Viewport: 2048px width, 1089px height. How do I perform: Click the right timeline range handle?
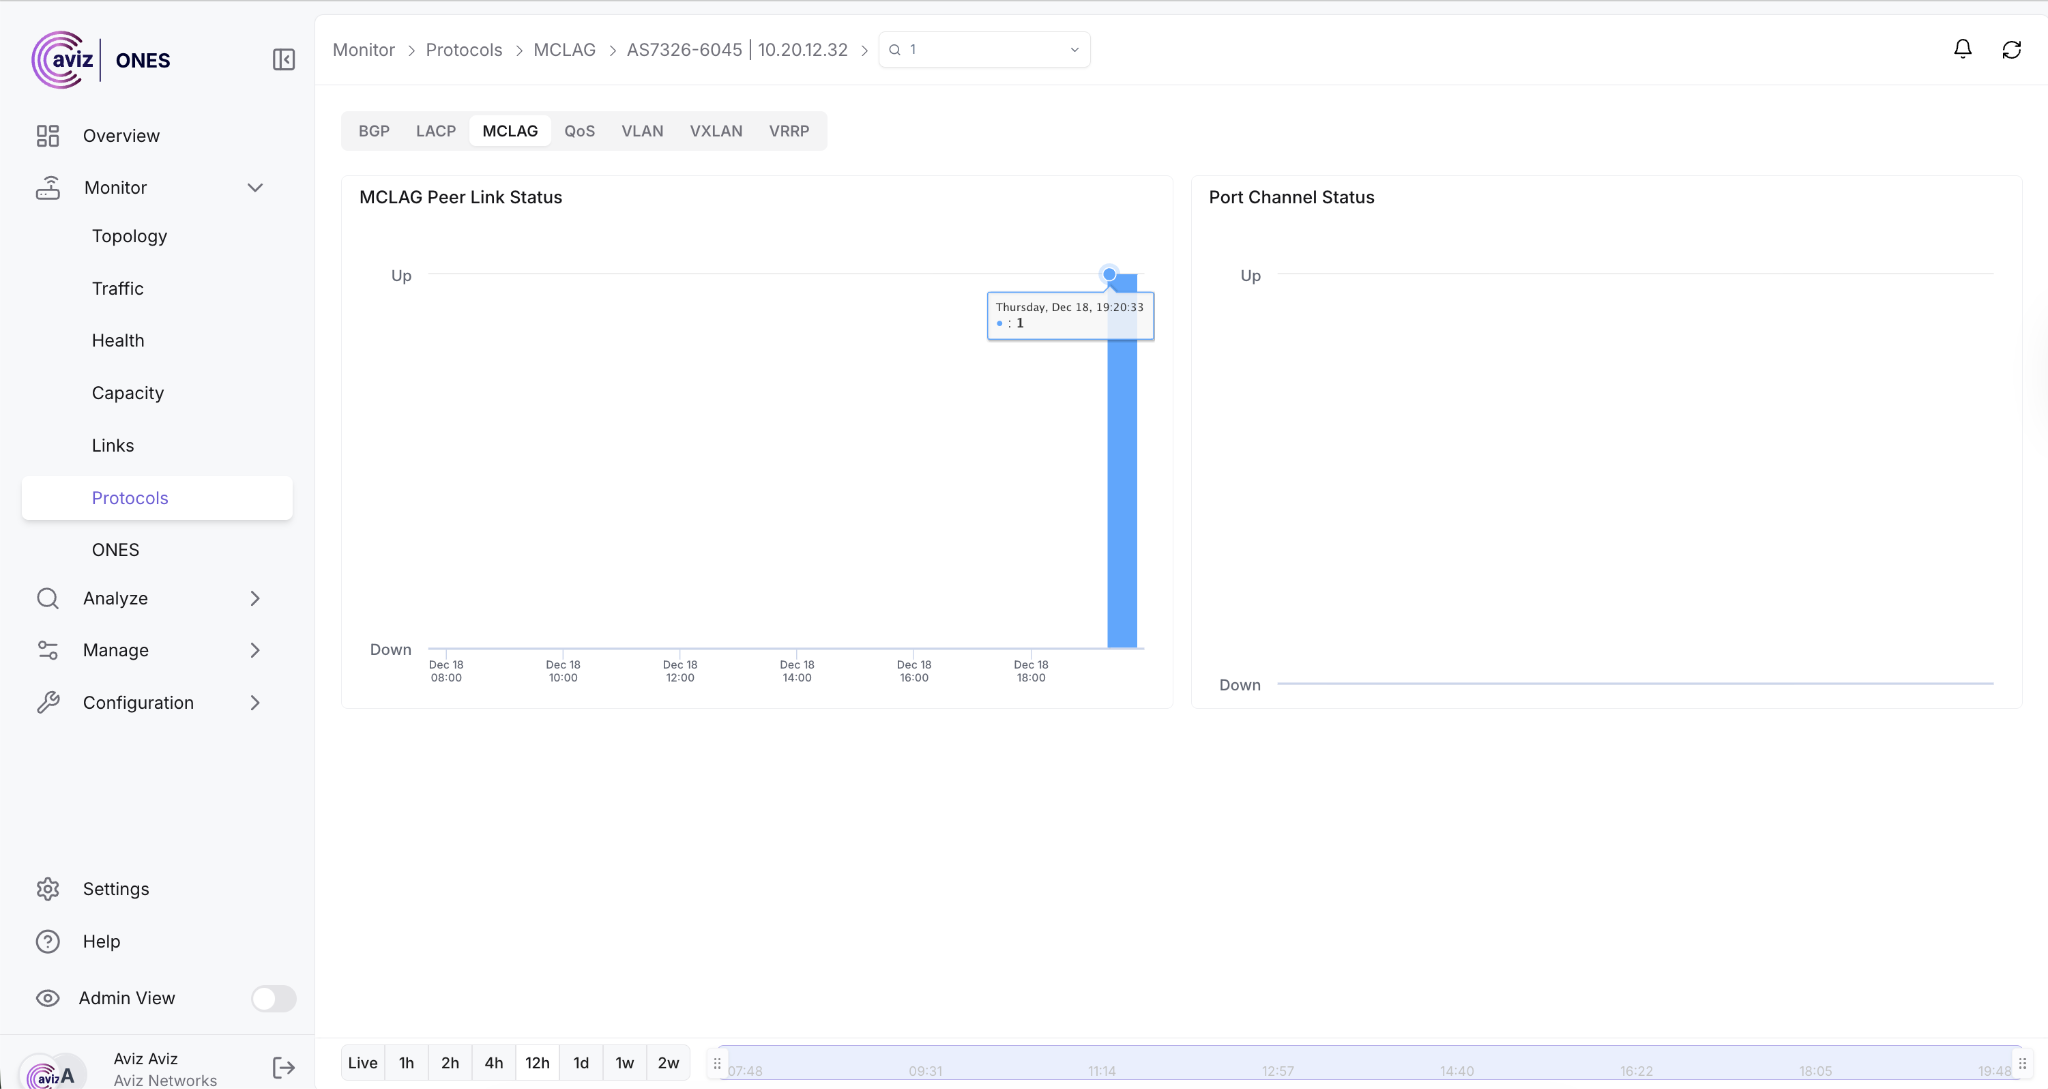2021,1063
